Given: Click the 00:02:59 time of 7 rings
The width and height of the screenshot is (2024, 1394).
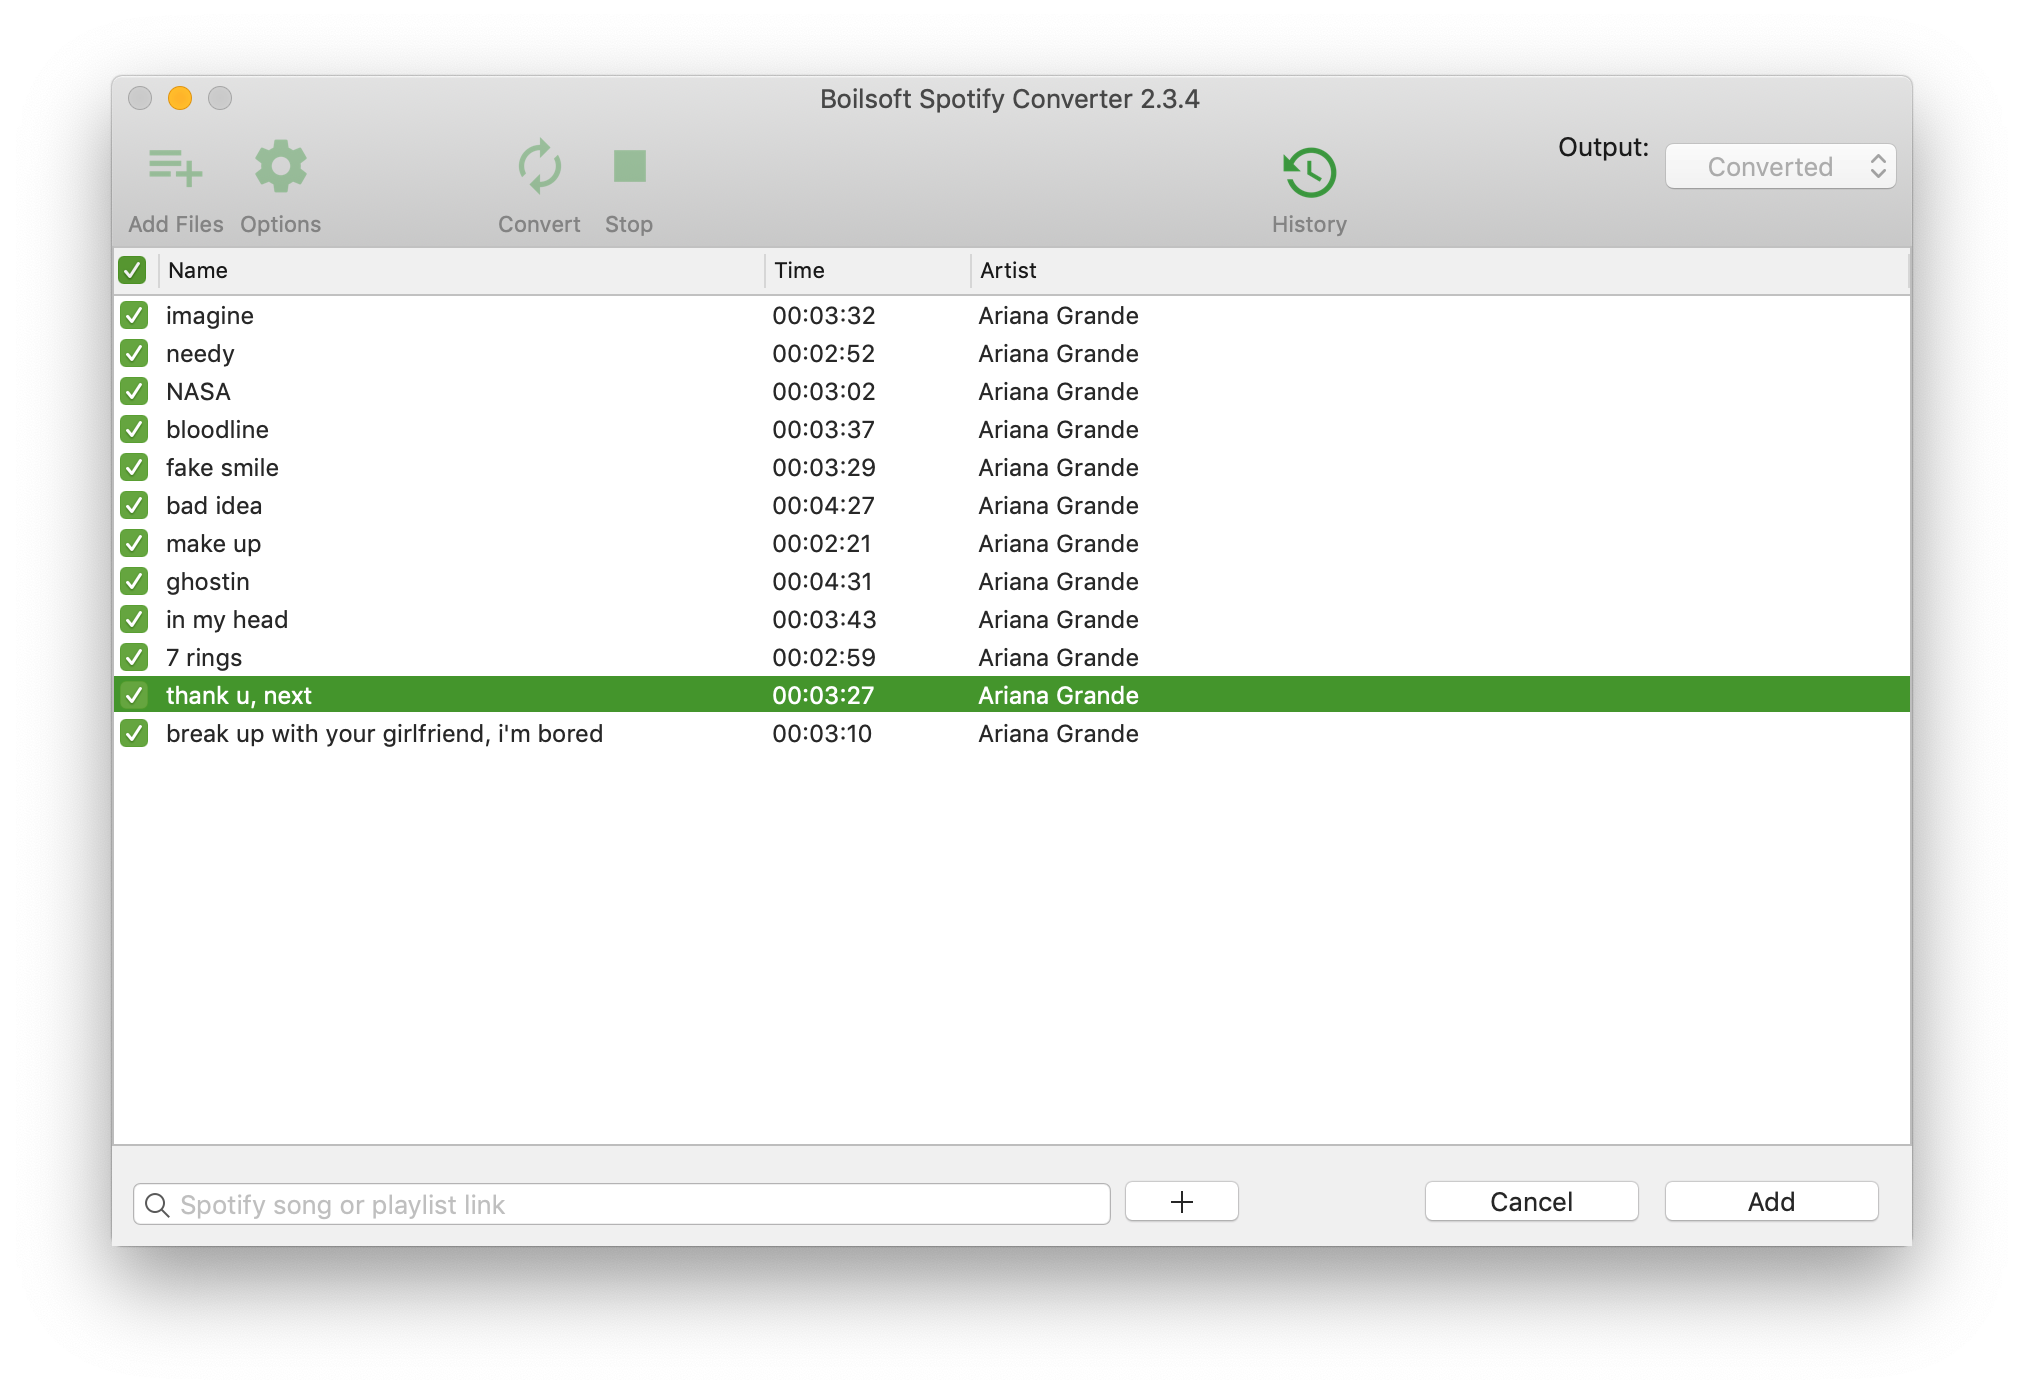Looking at the screenshot, I should click(824, 657).
